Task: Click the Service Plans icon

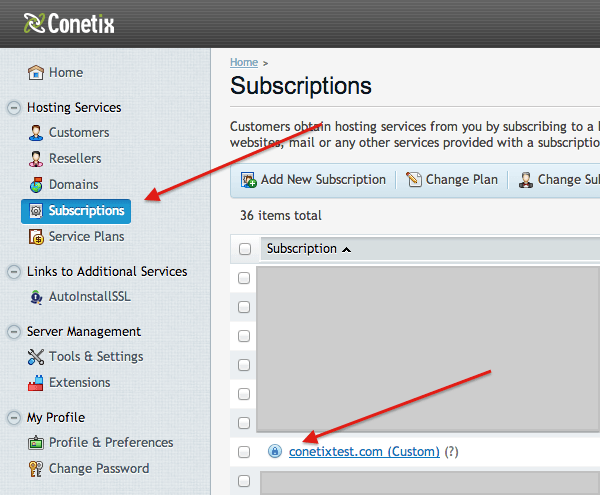Action: 36,236
